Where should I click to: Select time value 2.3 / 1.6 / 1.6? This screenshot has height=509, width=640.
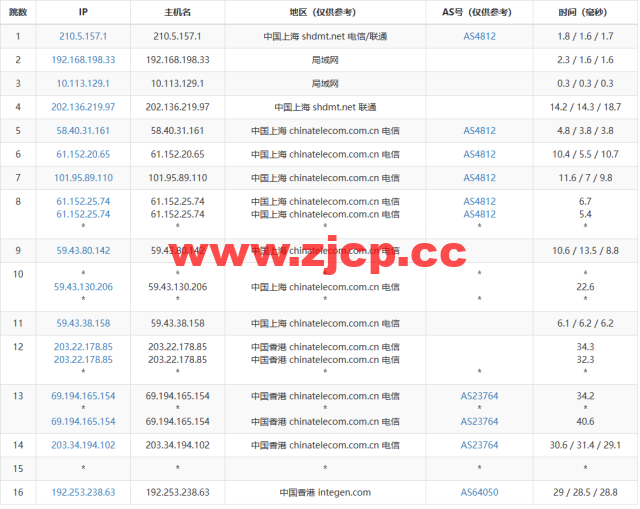coord(585,60)
